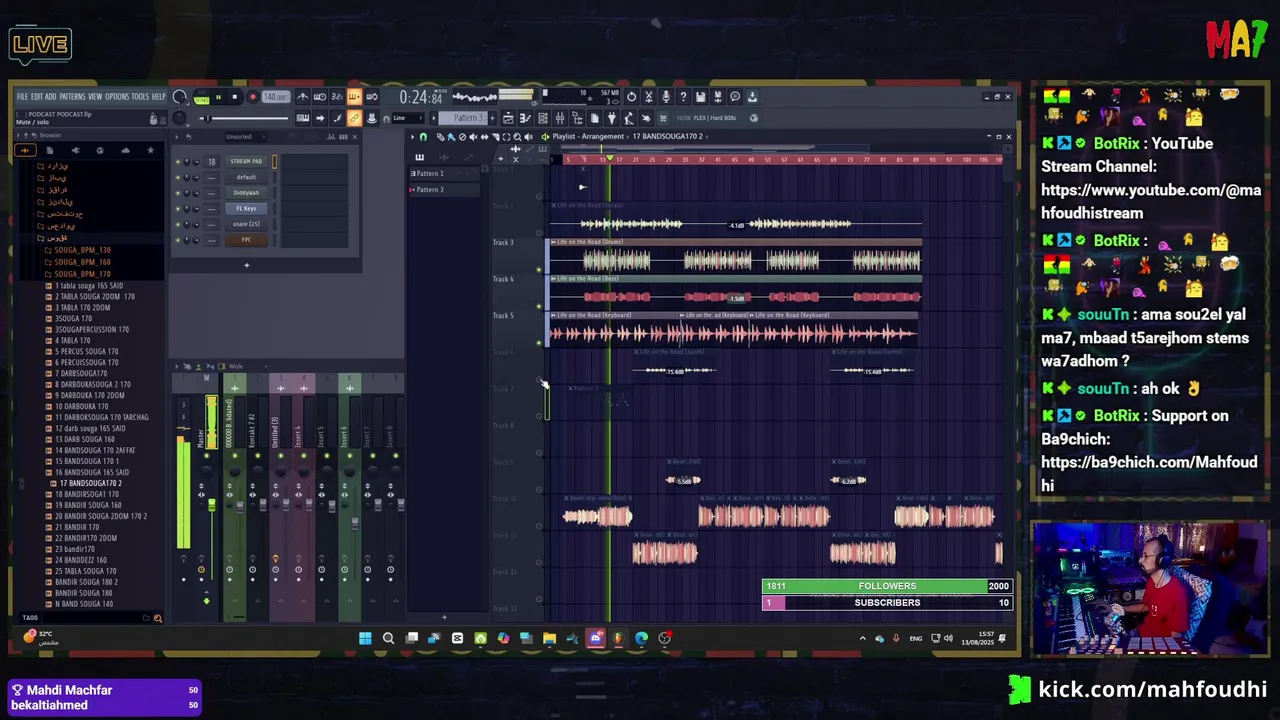1280x720 pixels.
Task: Select the FPC channel button
Action: click(x=246, y=240)
